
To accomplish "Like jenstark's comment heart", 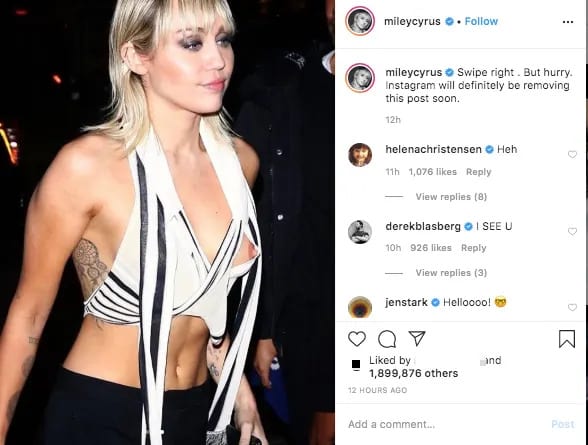I will [x=572, y=307].
